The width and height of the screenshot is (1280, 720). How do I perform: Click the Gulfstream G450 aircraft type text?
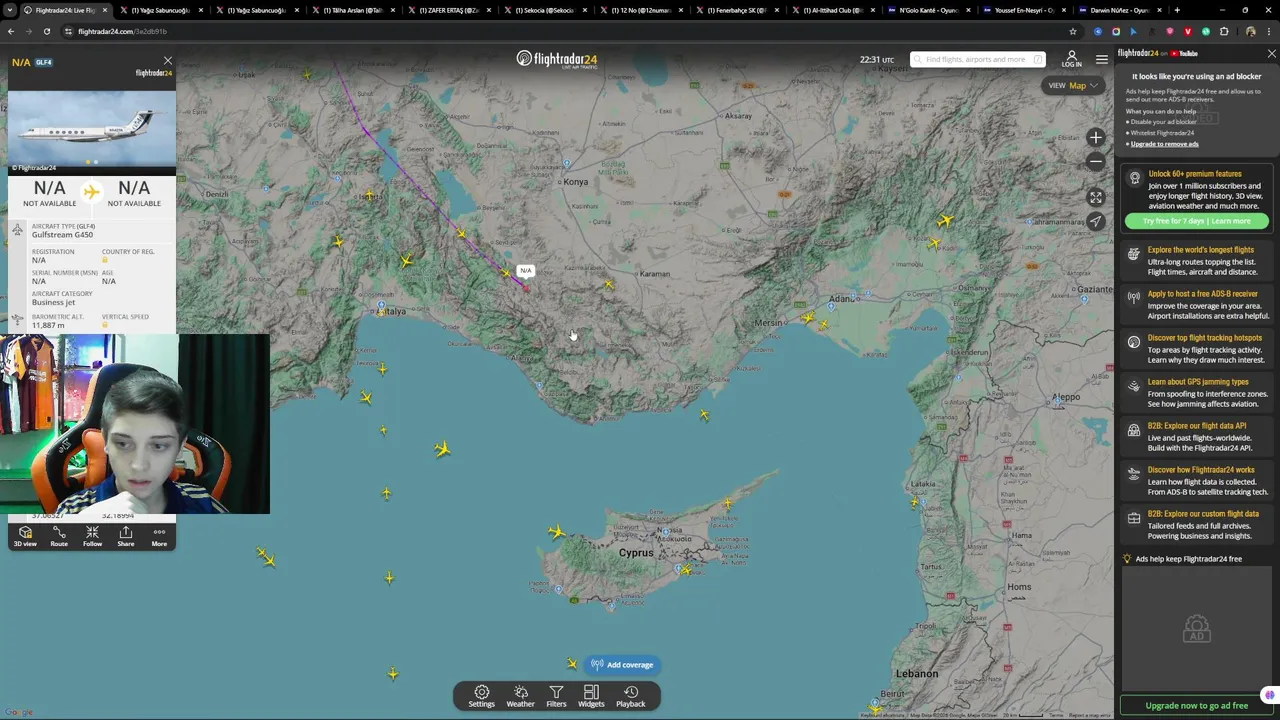click(62, 235)
